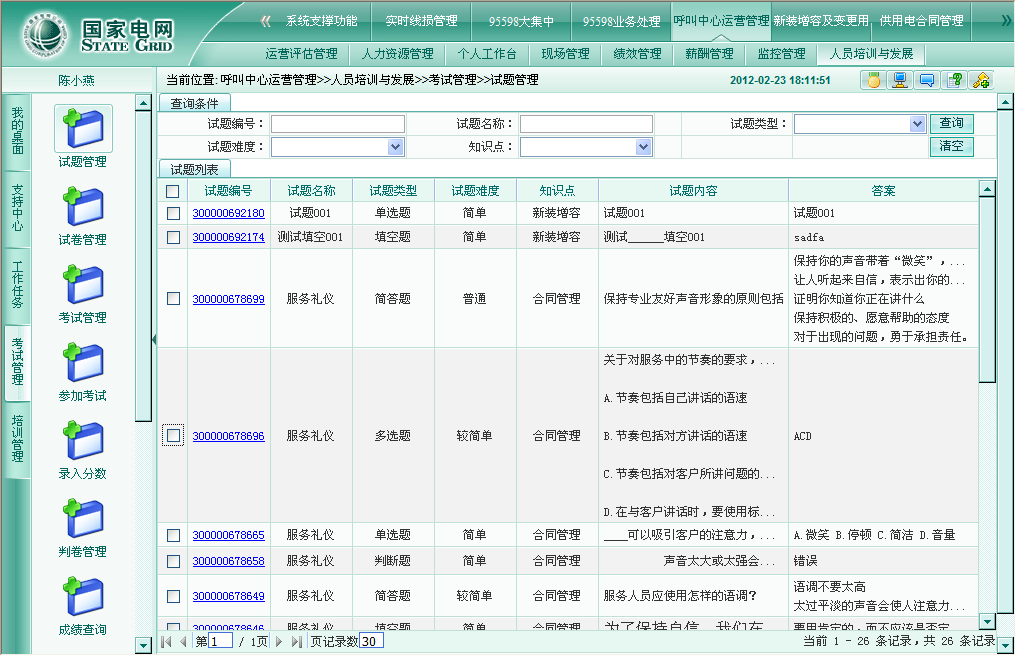Image resolution: width=1016 pixels, height=656 pixels.
Task: Click the network computer toolbar icon
Action: (x=900, y=81)
